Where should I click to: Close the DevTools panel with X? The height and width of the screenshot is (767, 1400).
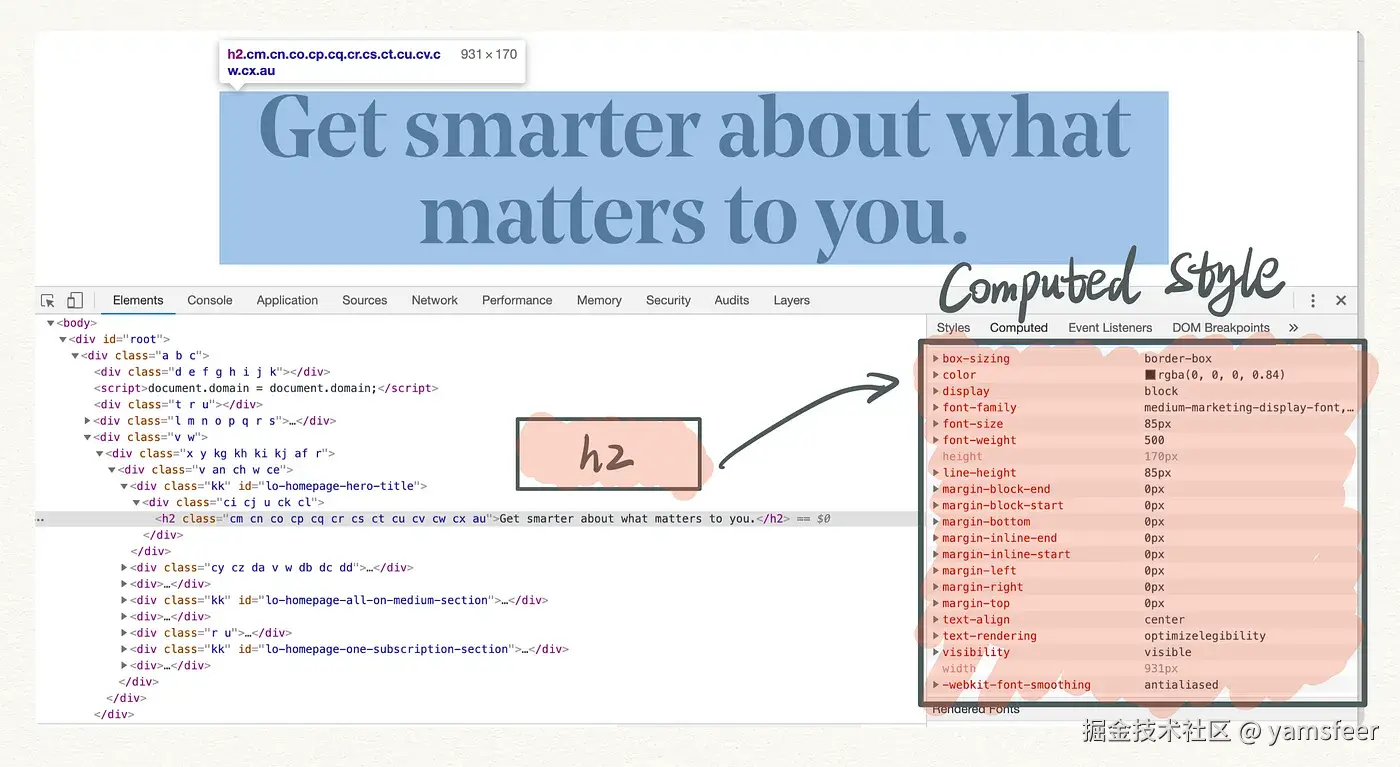1341,300
